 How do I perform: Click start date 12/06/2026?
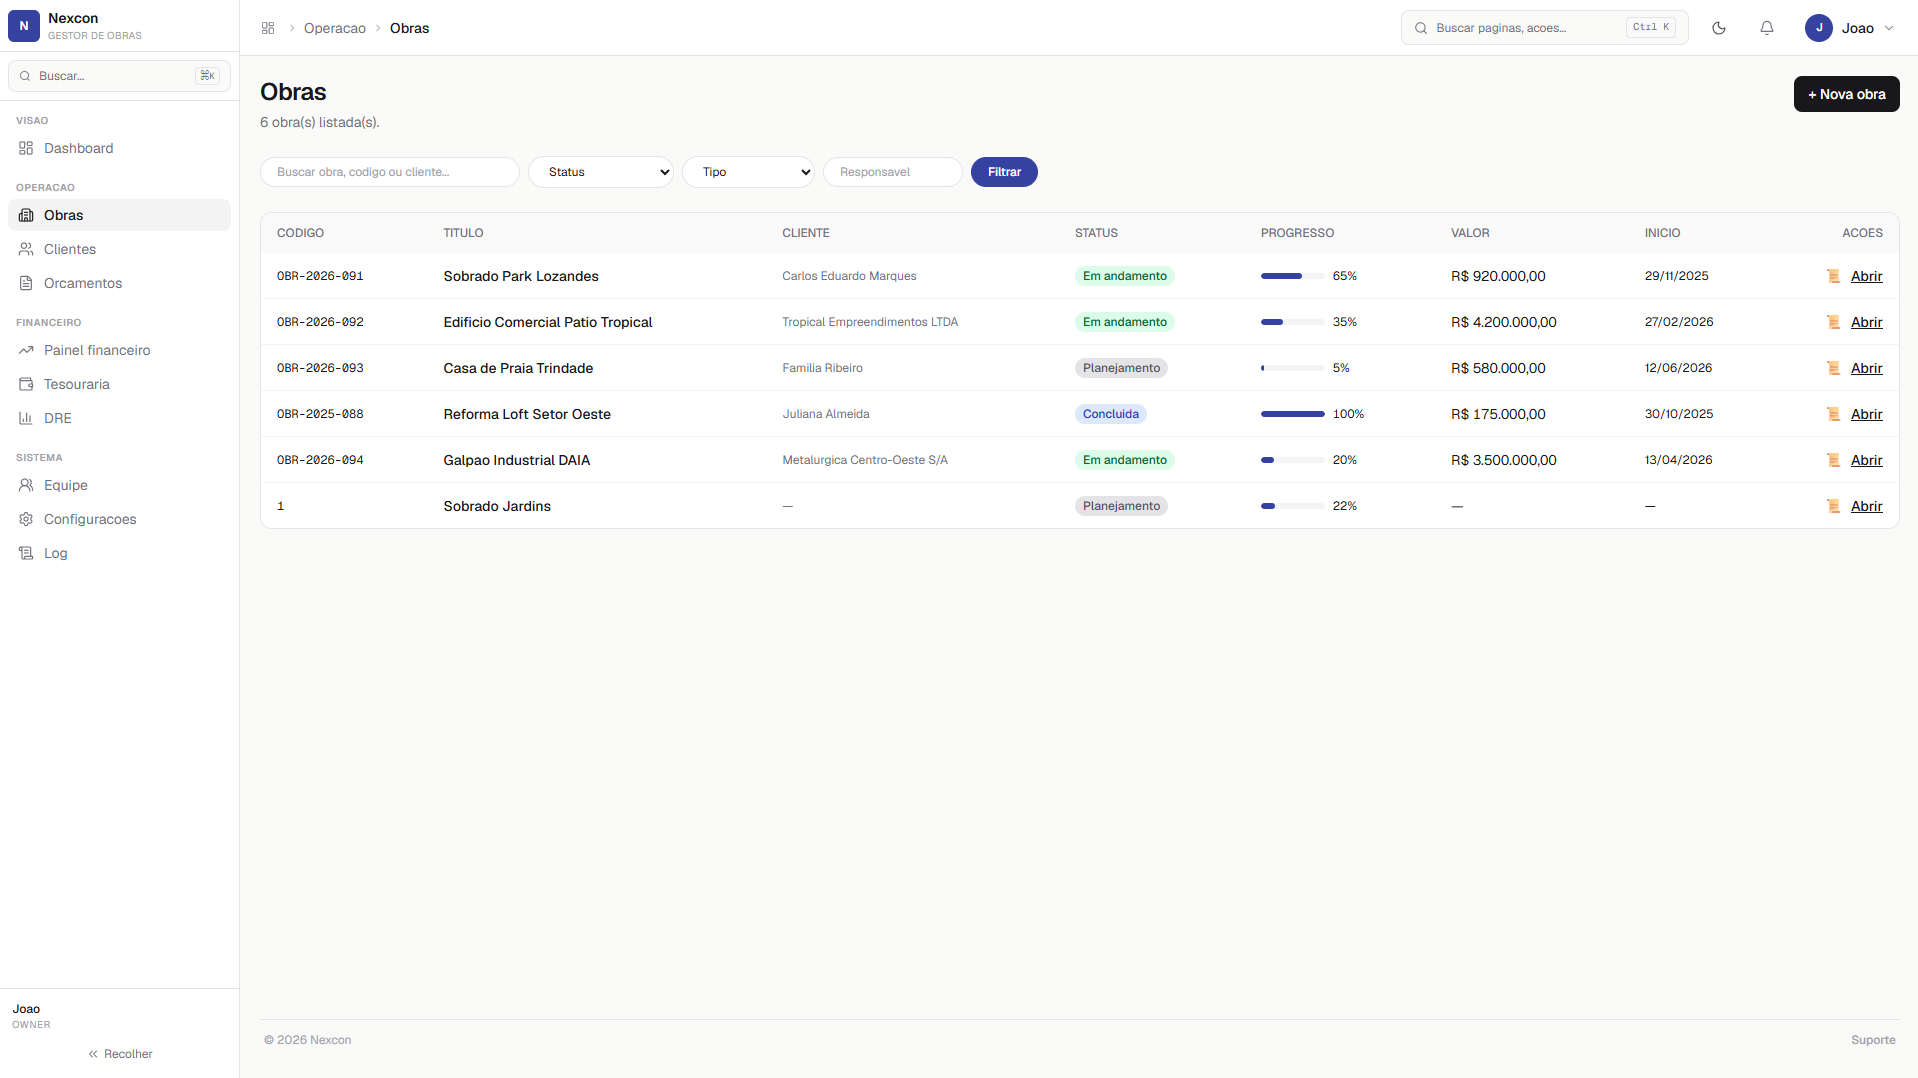click(x=1678, y=368)
